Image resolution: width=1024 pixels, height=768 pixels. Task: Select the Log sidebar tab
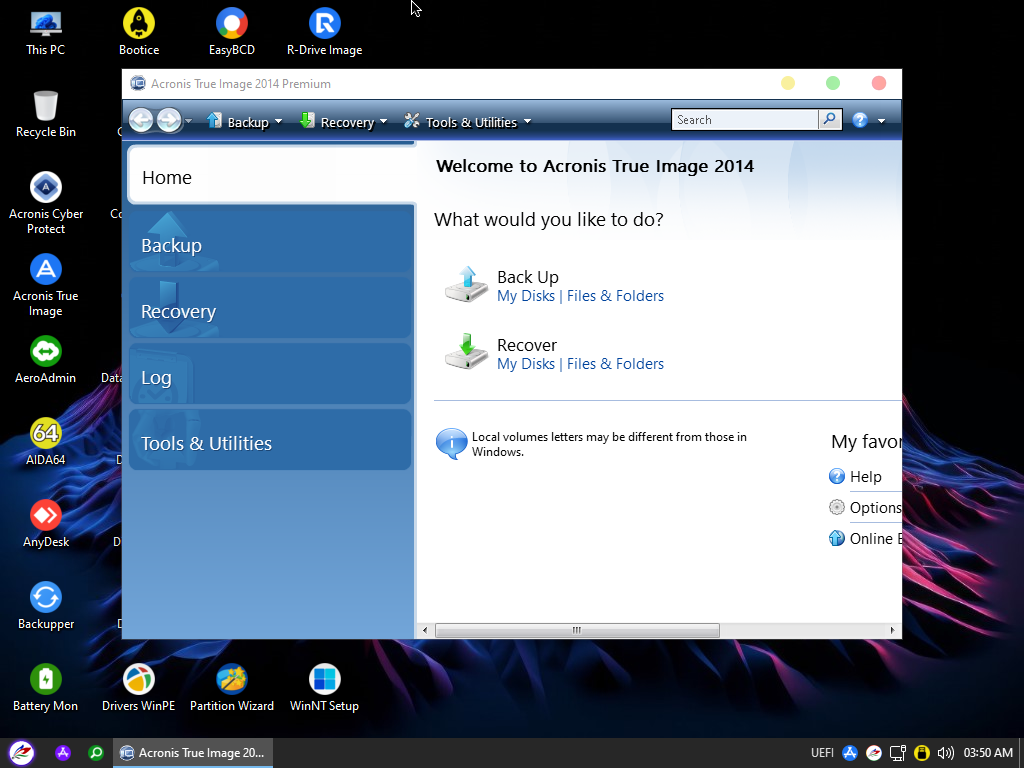tap(270, 374)
